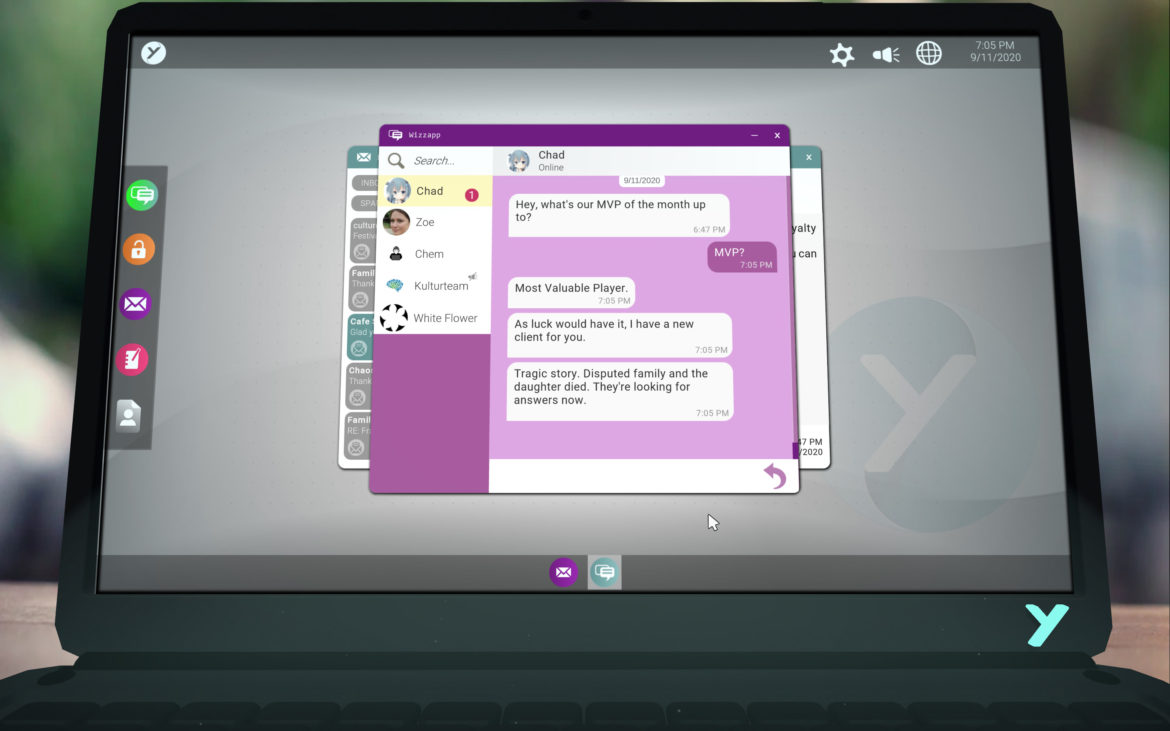This screenshot has width=1170, height=731.
Task: Launch the pink notes icon in the sidebar
Action: [132, 358]
